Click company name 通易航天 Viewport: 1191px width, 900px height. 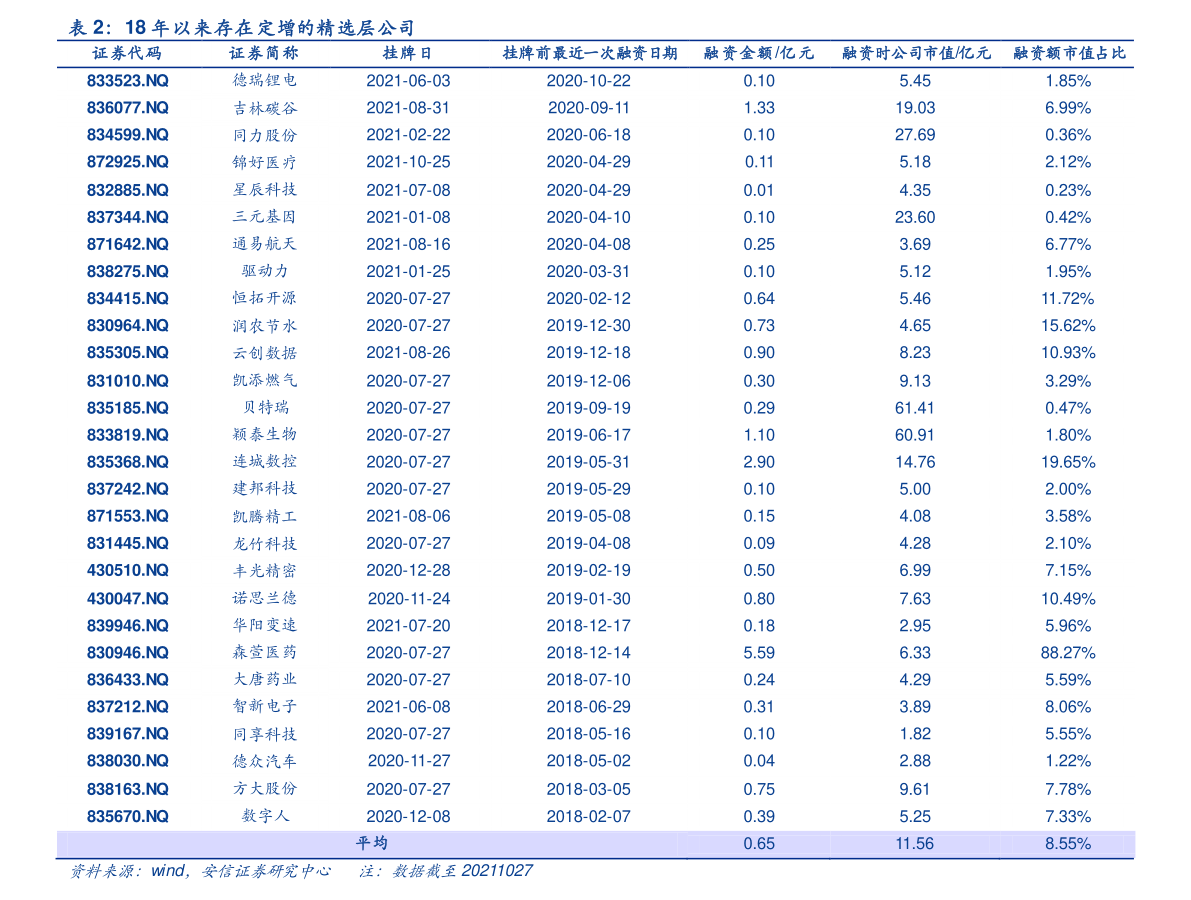pyautogui.click(x=264, y=245)
